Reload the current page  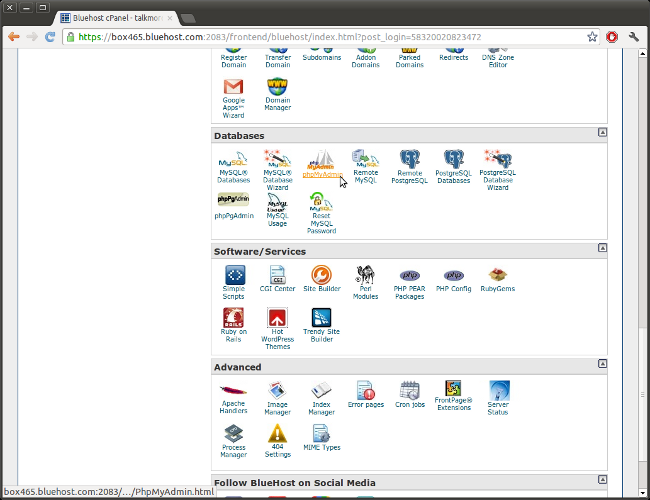click(x=50, y=37)
